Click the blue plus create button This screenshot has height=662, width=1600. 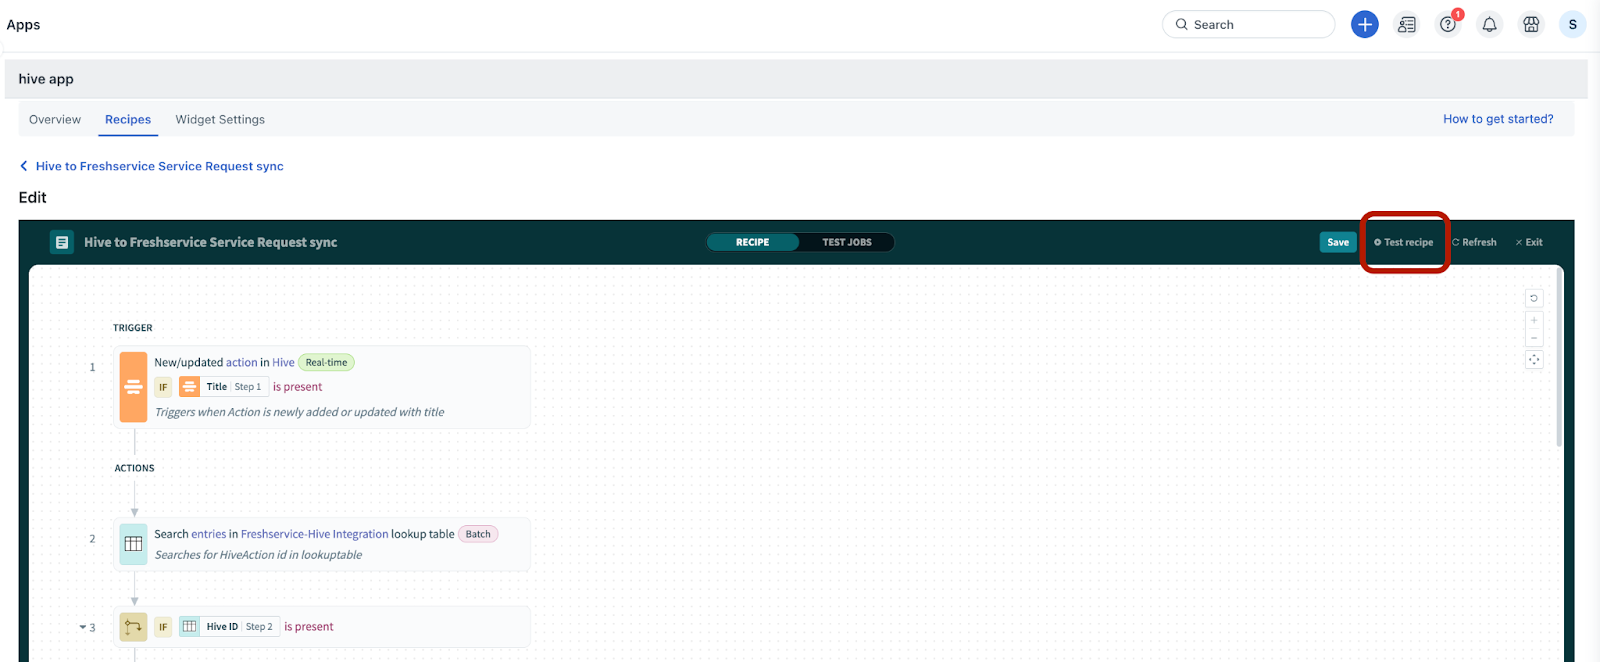1364,24
